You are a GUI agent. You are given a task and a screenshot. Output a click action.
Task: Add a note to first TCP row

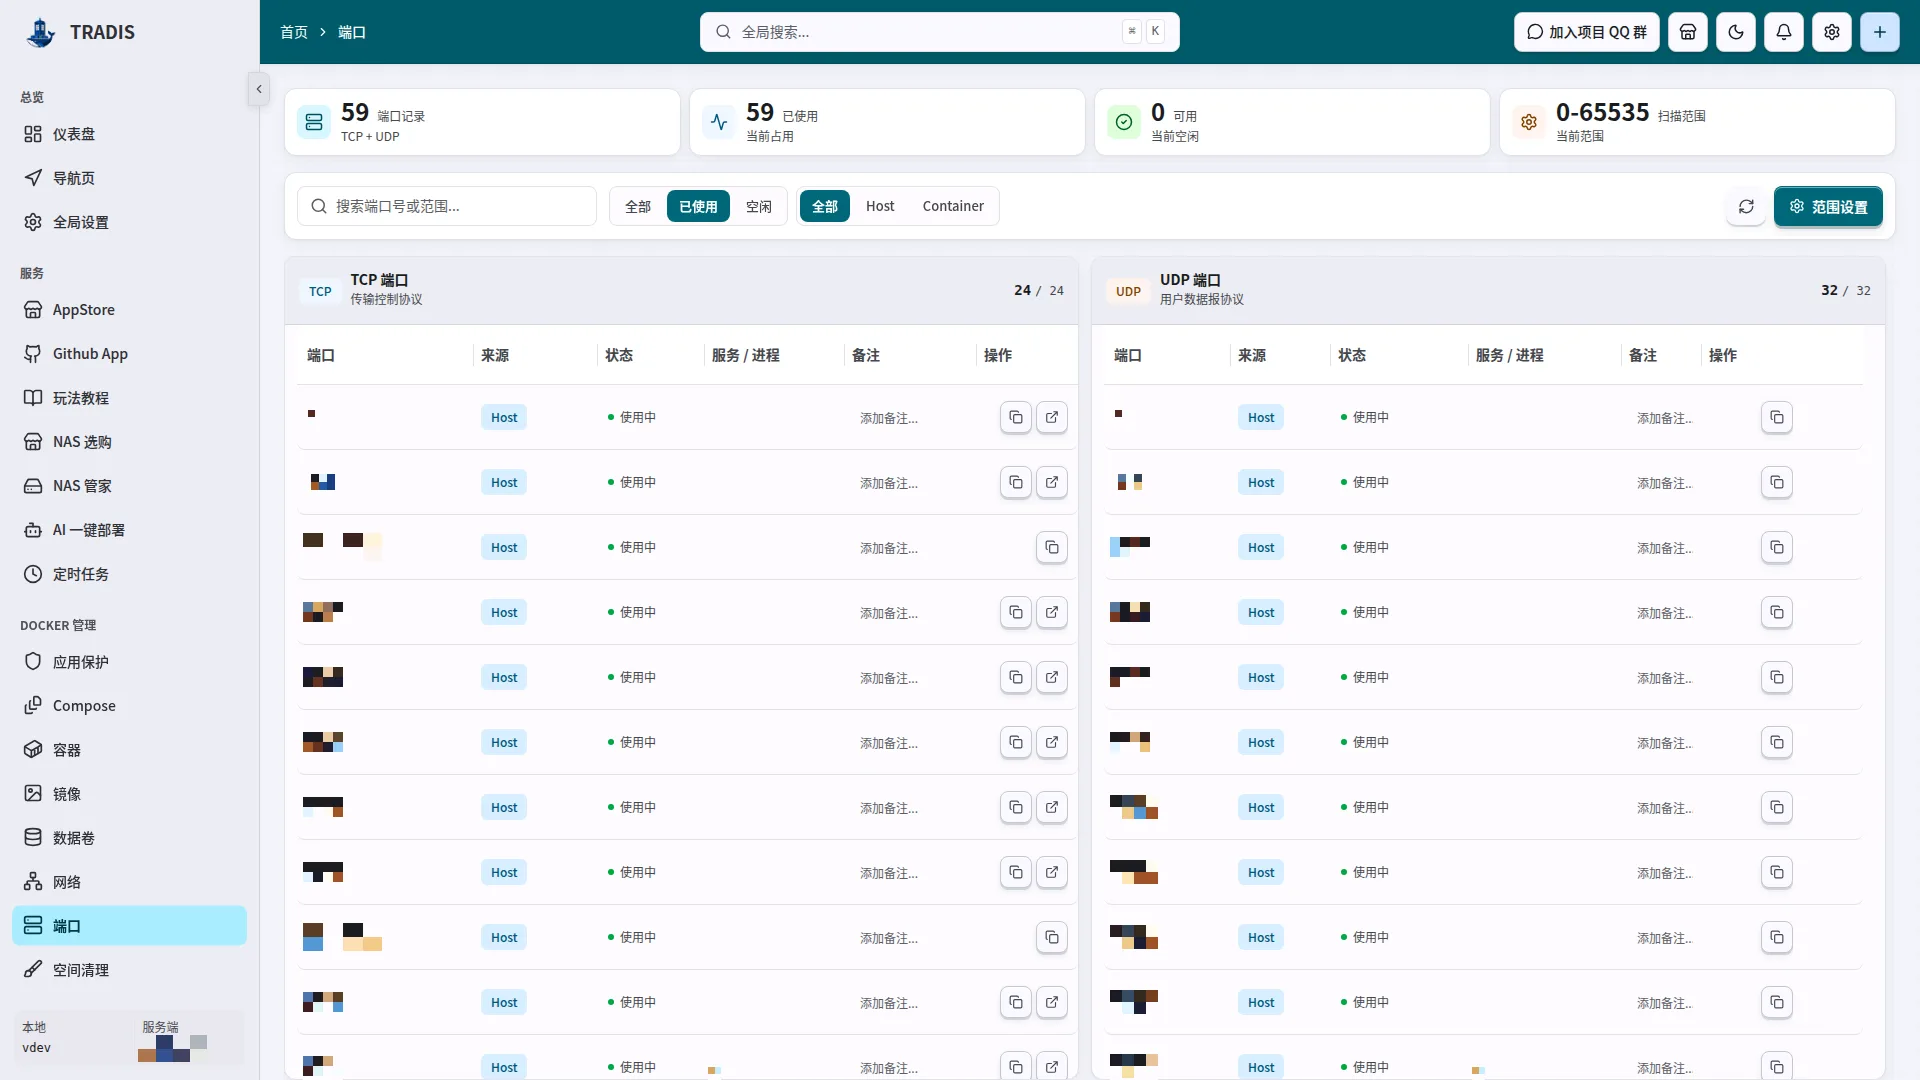[889, 418]
